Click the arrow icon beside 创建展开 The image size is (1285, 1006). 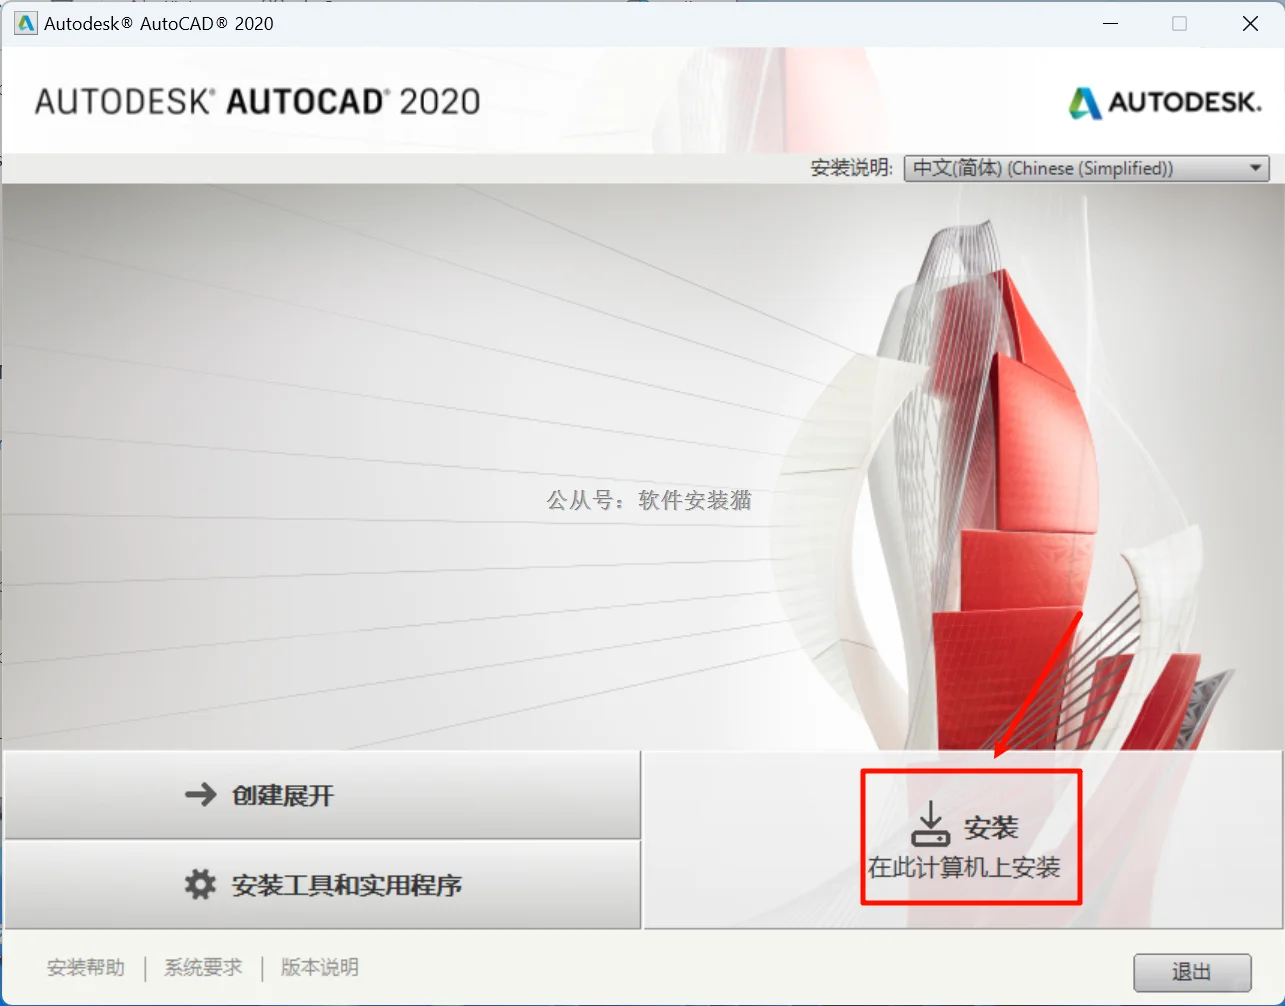point(200,795)
